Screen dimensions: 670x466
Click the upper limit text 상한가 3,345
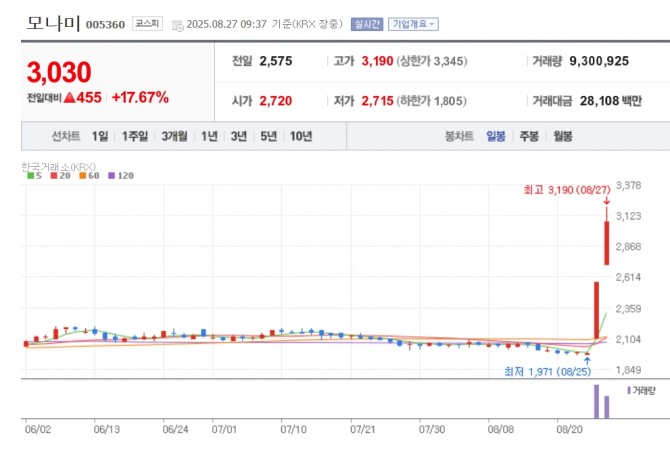pos(432,61)
